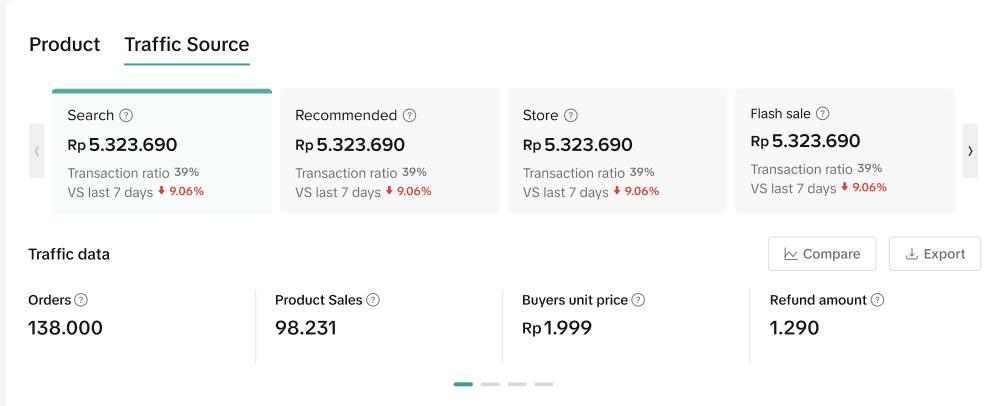
Task: Select the Recommended traffic source card
Action: (x=389, y=151)
